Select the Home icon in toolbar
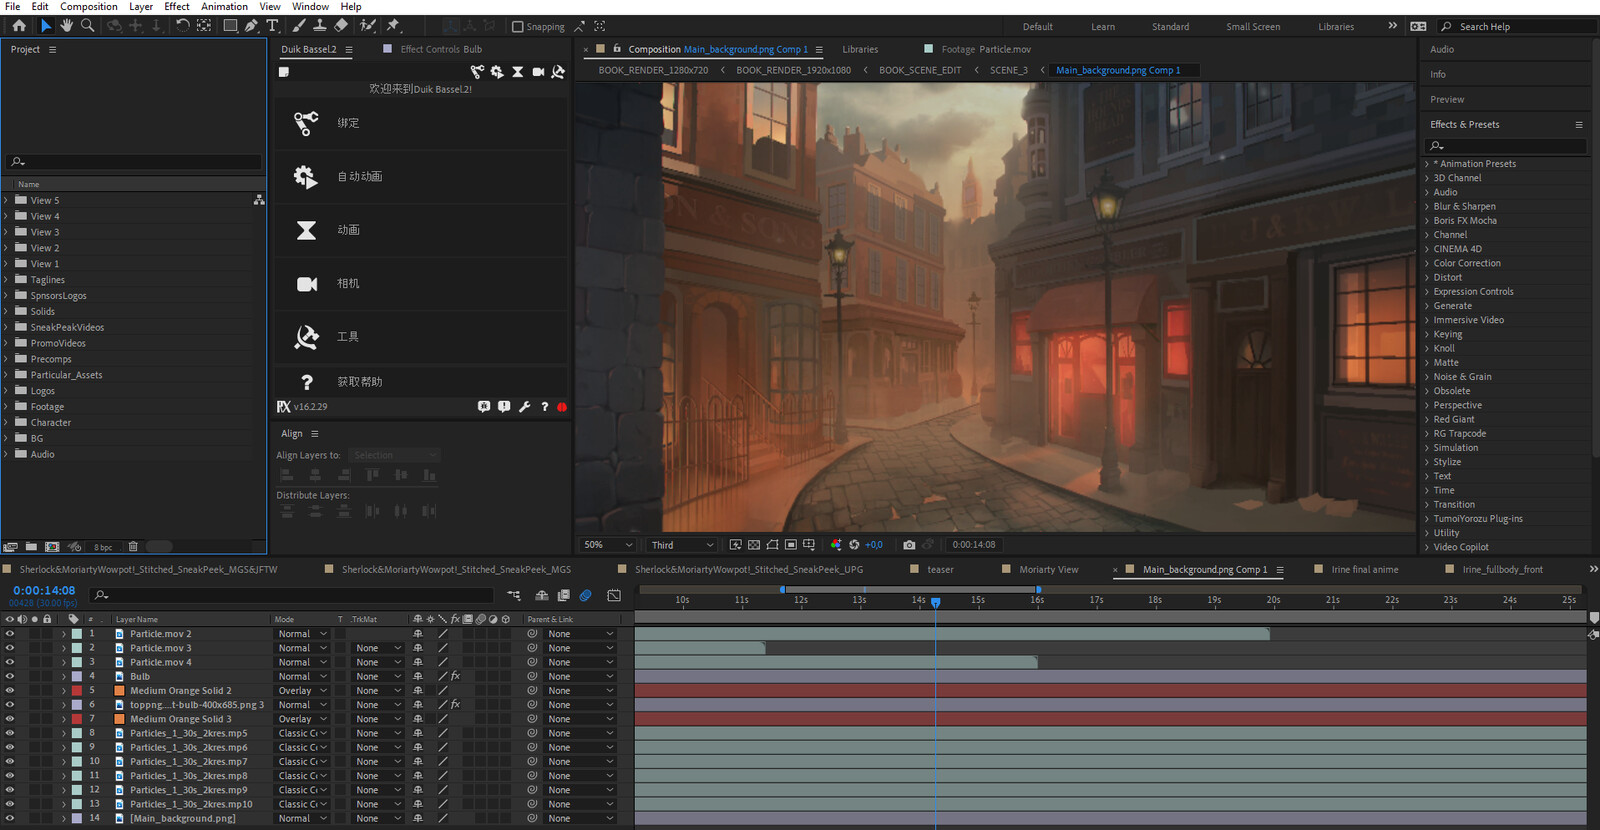1600x830 pixels. 19,26
